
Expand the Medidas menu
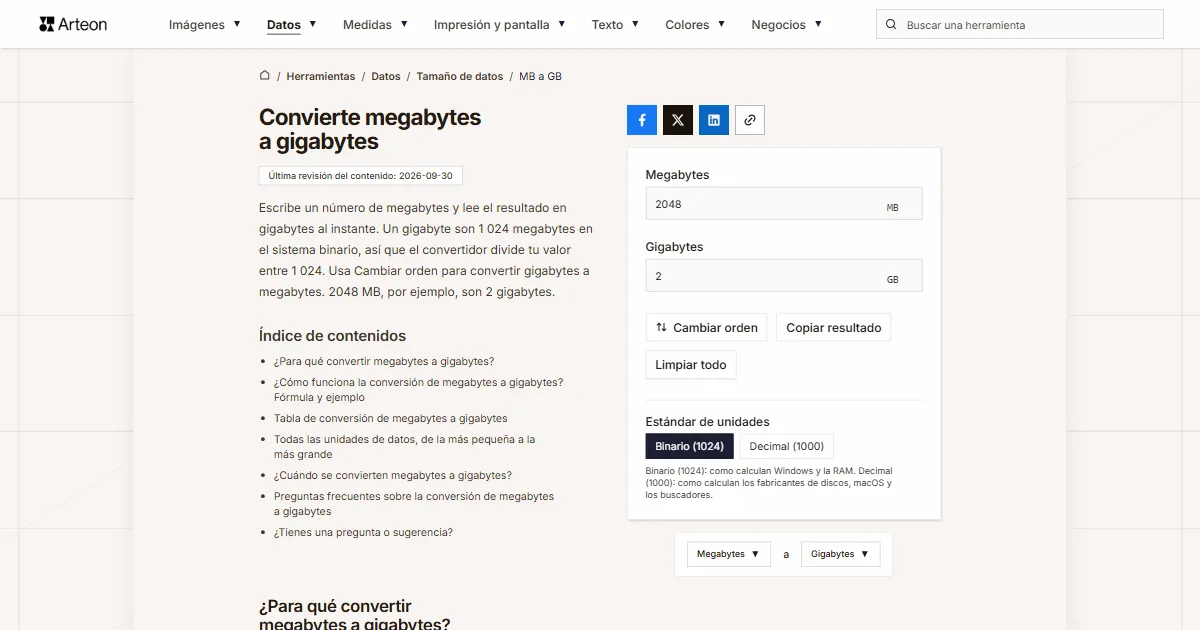(x=375, y=25)
